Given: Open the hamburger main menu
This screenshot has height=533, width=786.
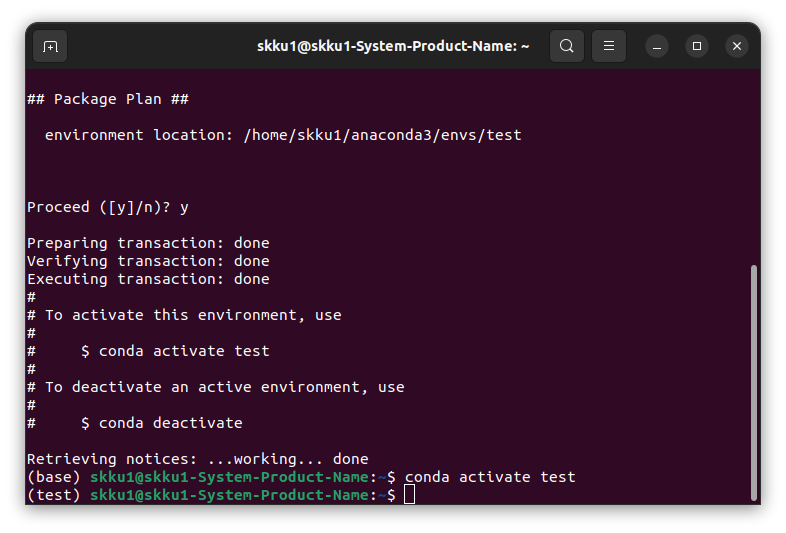Looking at the screenshot, I should pyautogui.click(x=609, y=46).
